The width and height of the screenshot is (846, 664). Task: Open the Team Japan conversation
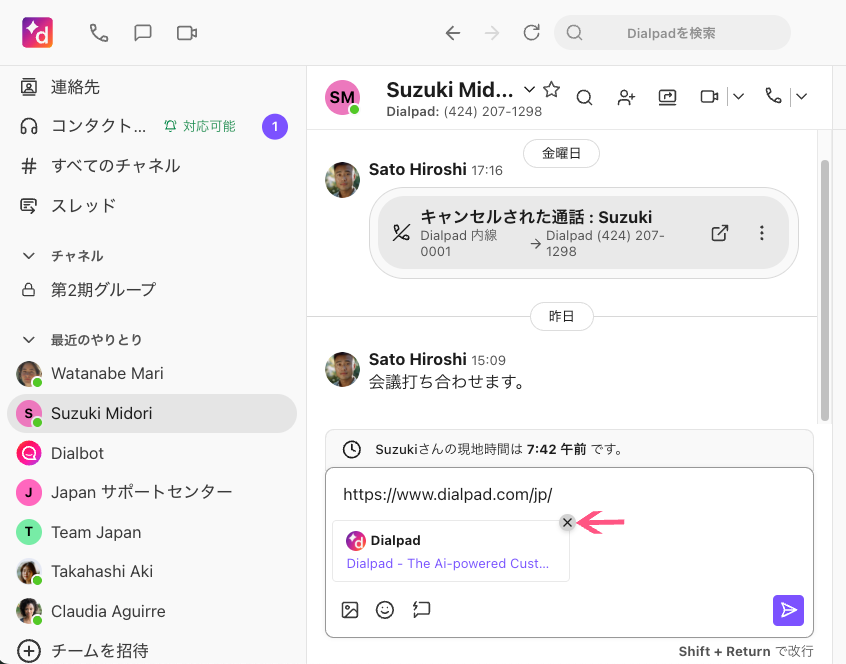point(96,532)
